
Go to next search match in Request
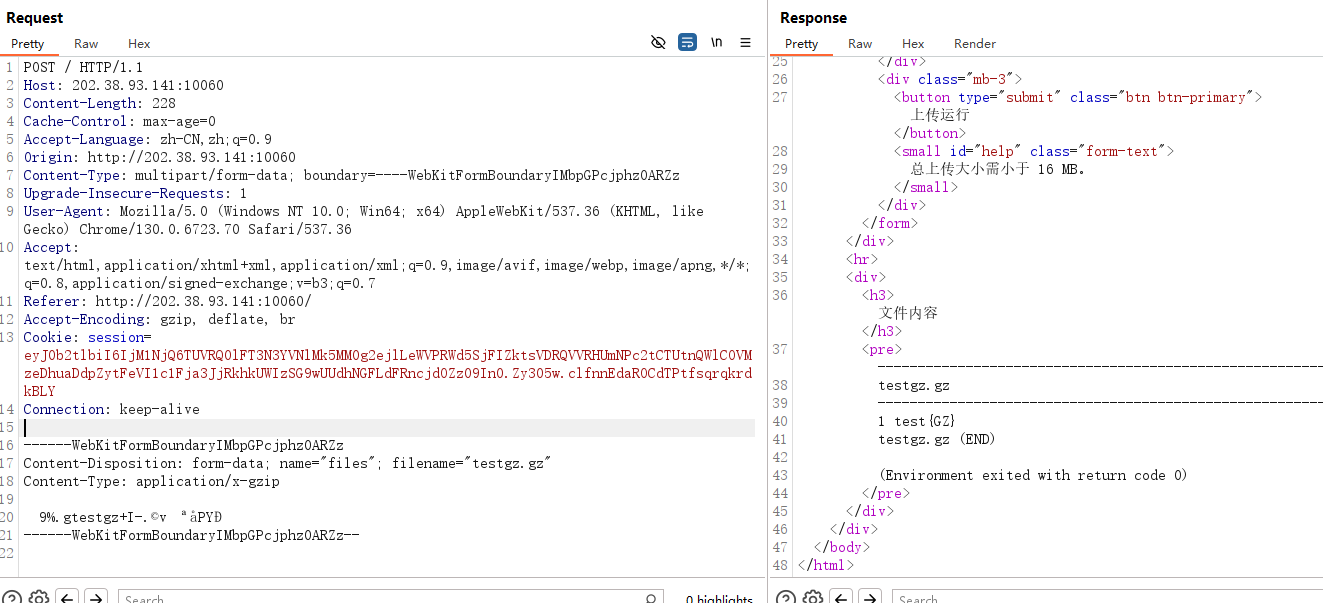[x=95, y=598]
